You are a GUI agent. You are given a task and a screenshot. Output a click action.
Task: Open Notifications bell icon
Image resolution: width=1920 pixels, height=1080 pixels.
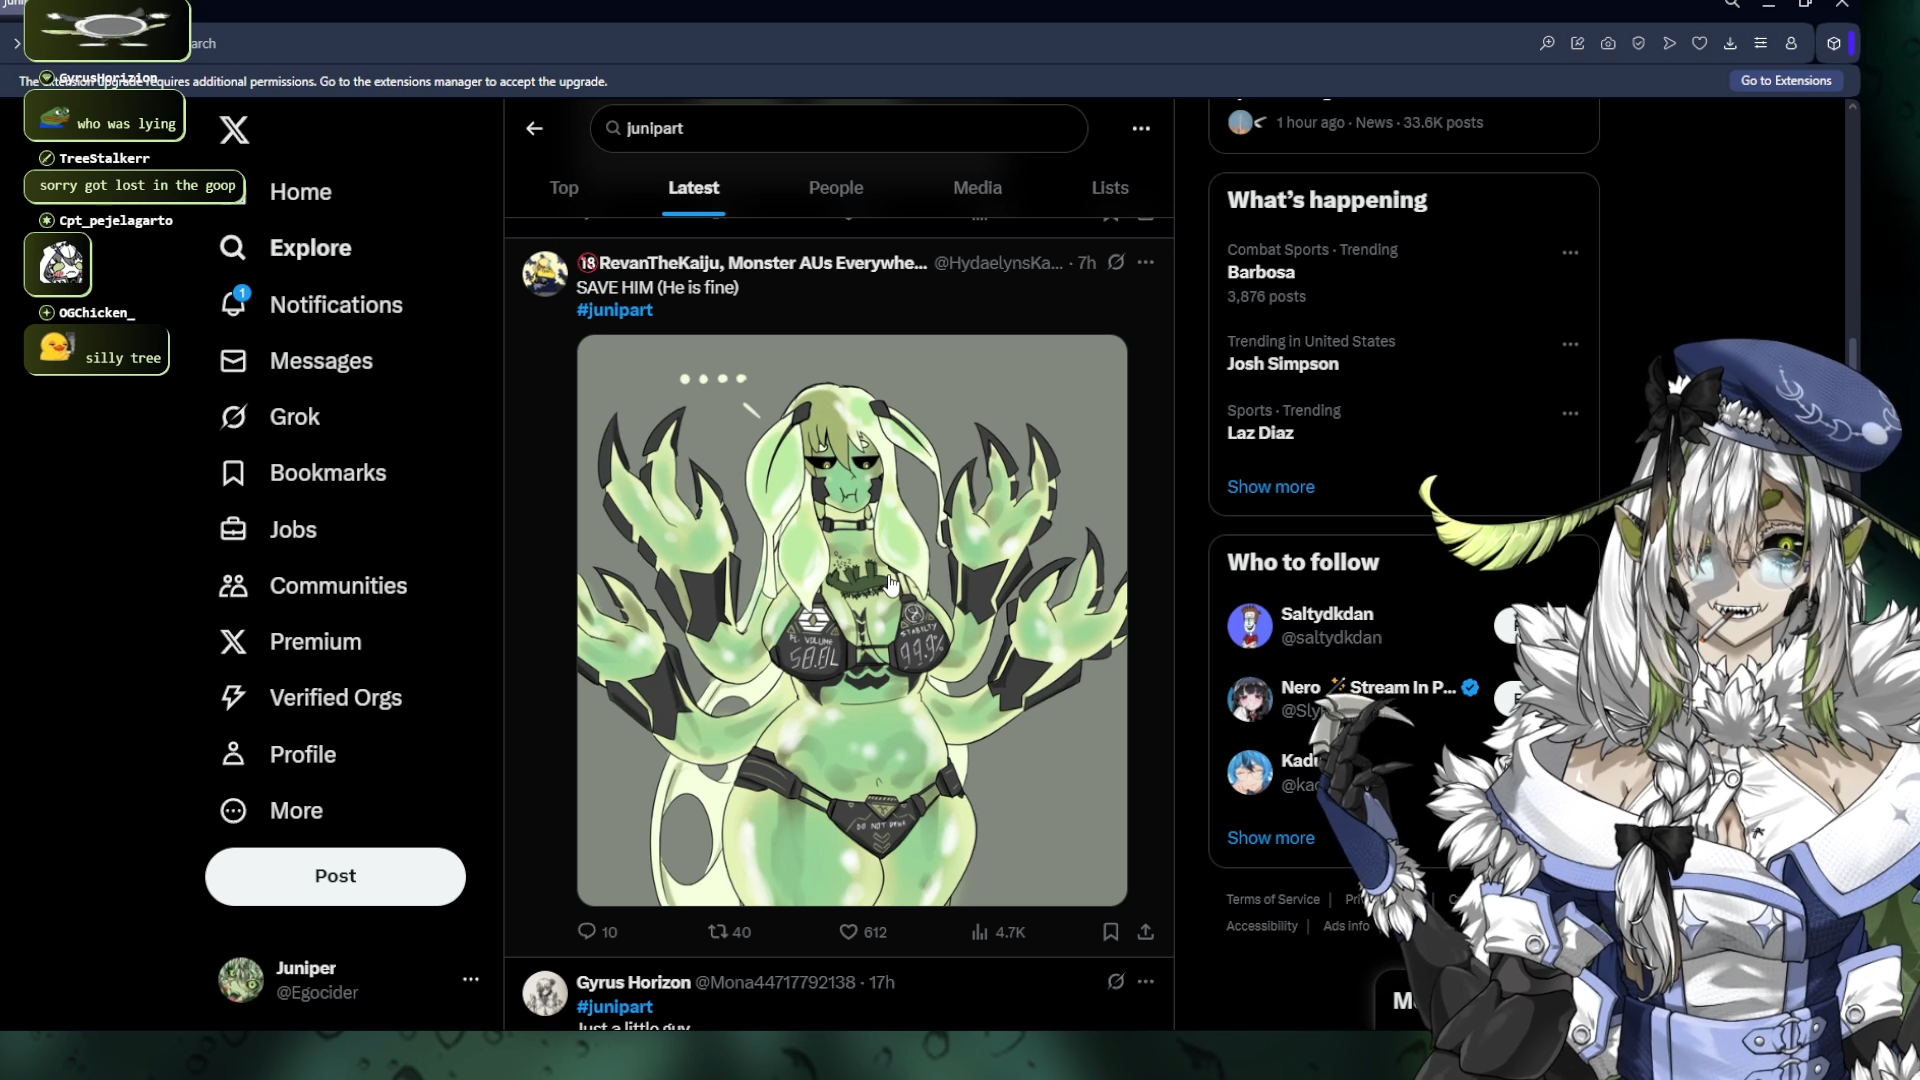tap(234, 304)
